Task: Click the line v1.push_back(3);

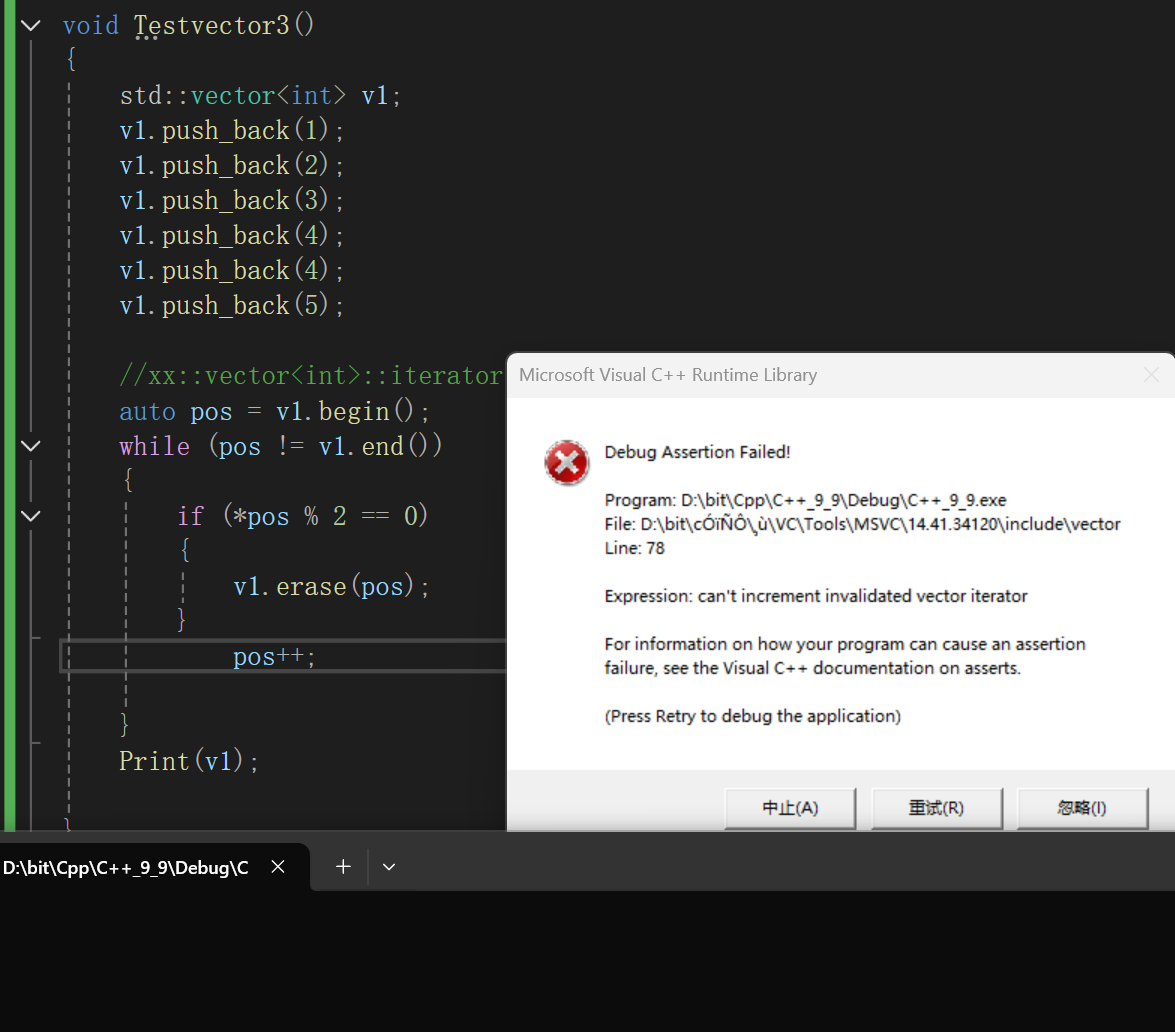Action: coord(231,200)
